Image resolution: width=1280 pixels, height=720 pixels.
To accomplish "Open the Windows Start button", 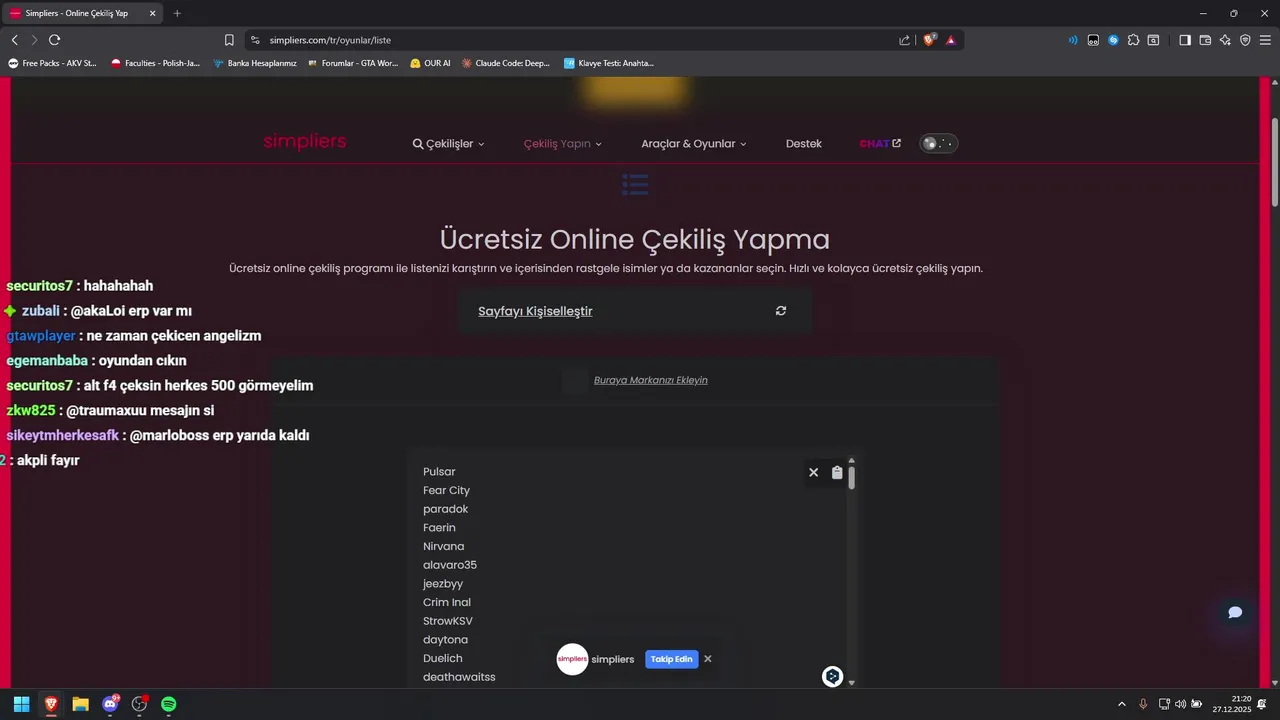I will 21,704.
